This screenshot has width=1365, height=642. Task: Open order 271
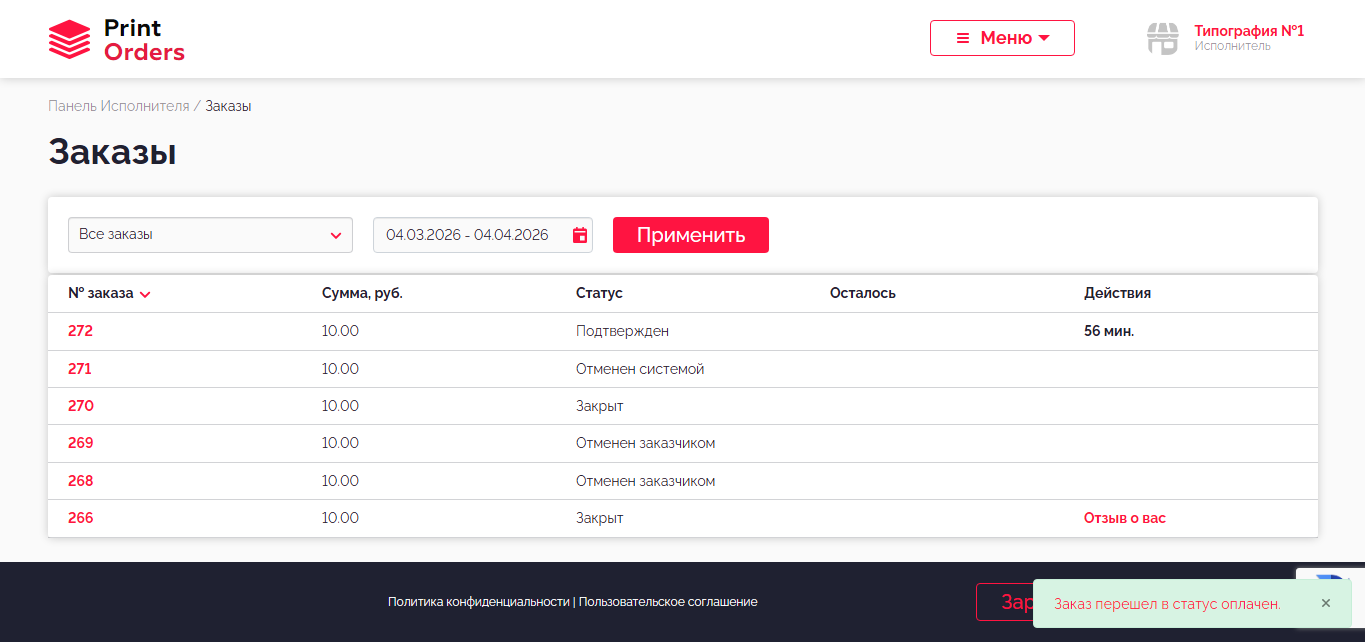coord(80,369)
